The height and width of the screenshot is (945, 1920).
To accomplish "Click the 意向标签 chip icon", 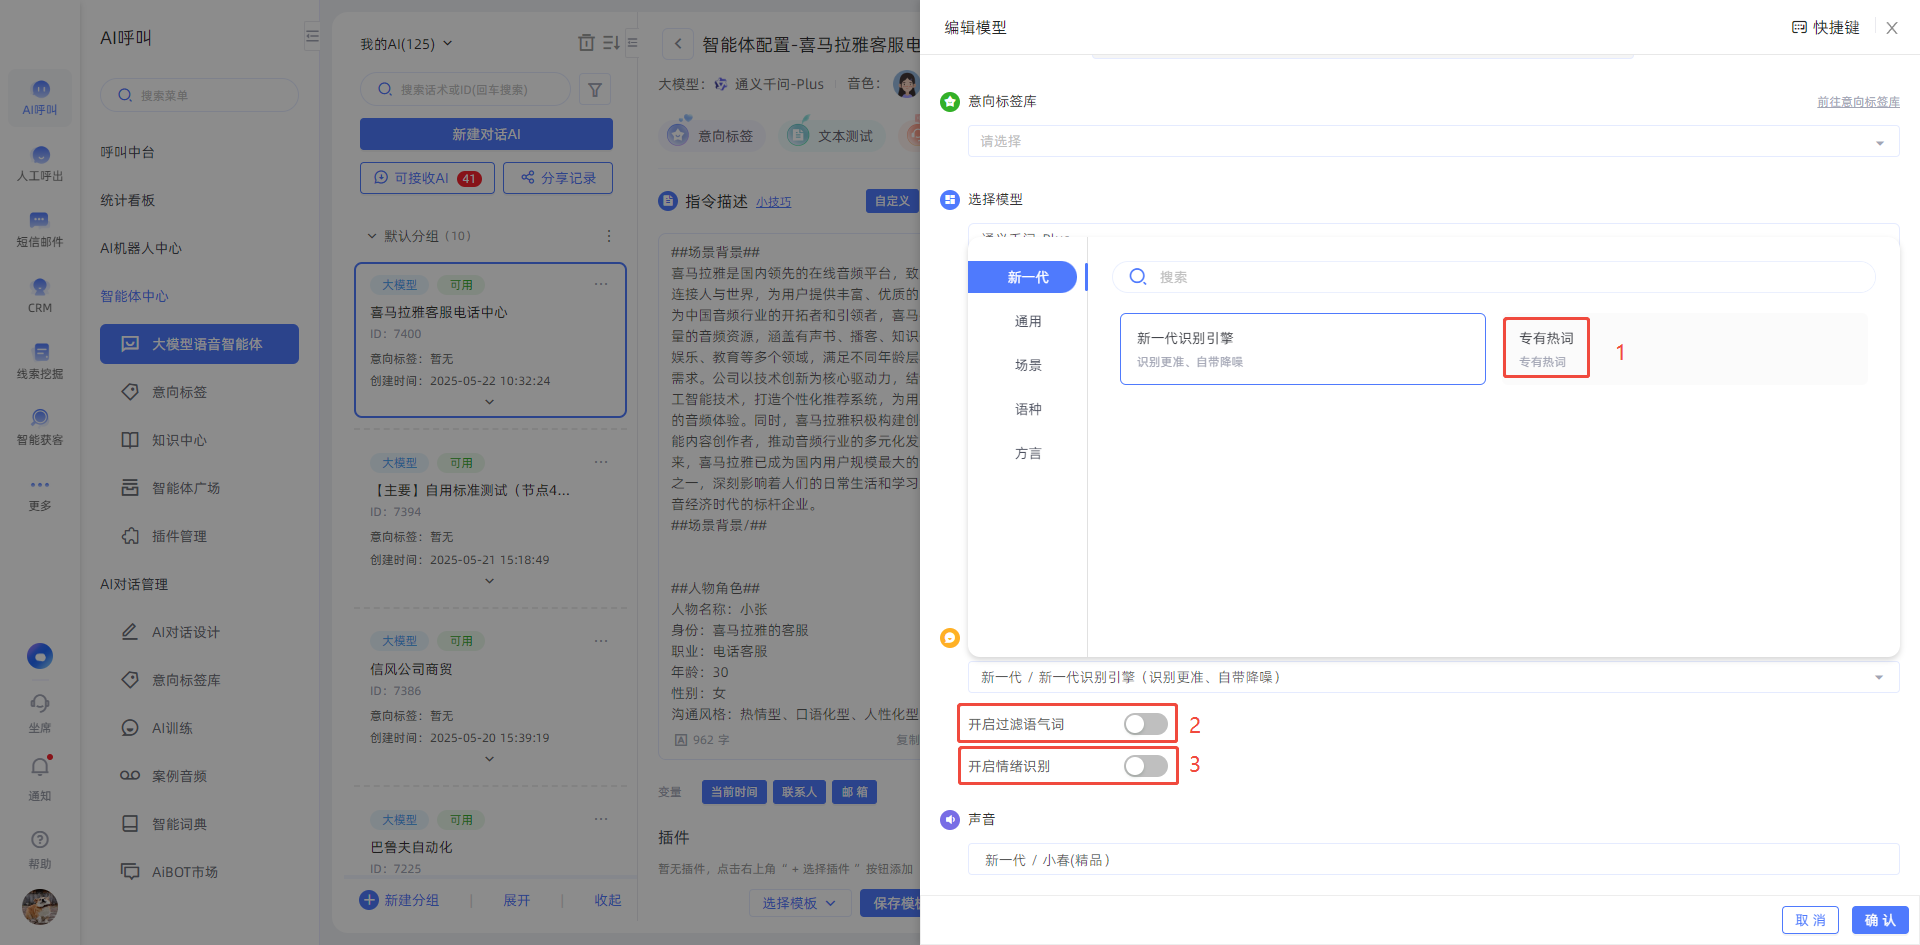I will tap(679, 134).
